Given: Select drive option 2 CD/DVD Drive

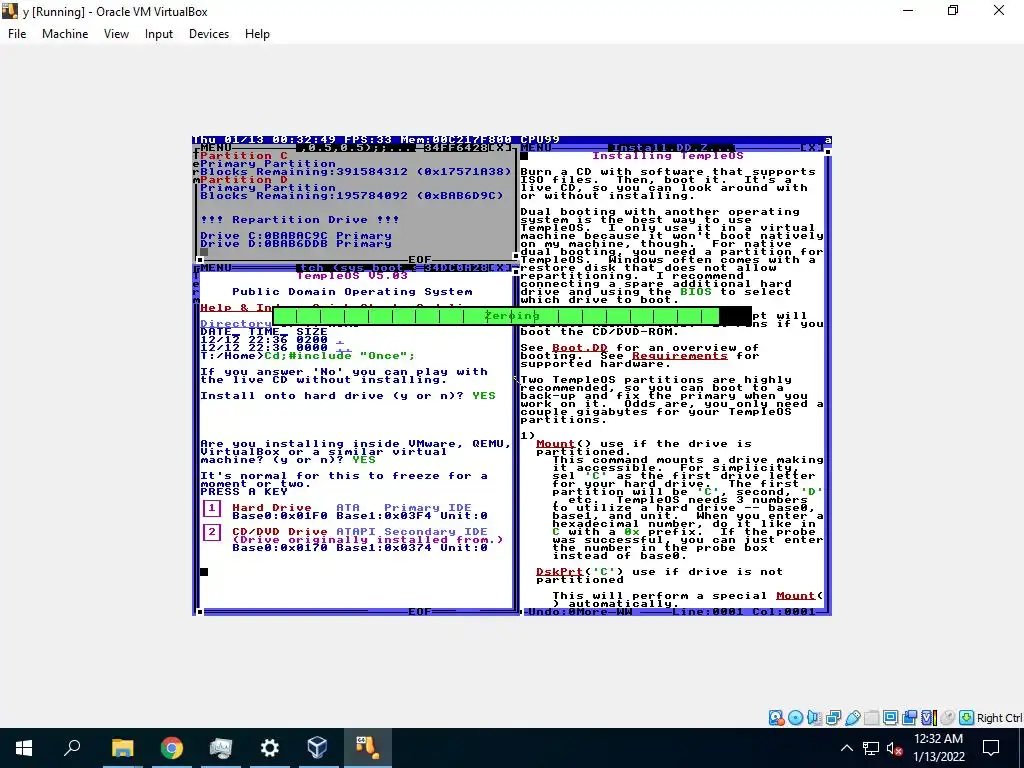Looking at the screenshot, I should (x=212, y=533).
